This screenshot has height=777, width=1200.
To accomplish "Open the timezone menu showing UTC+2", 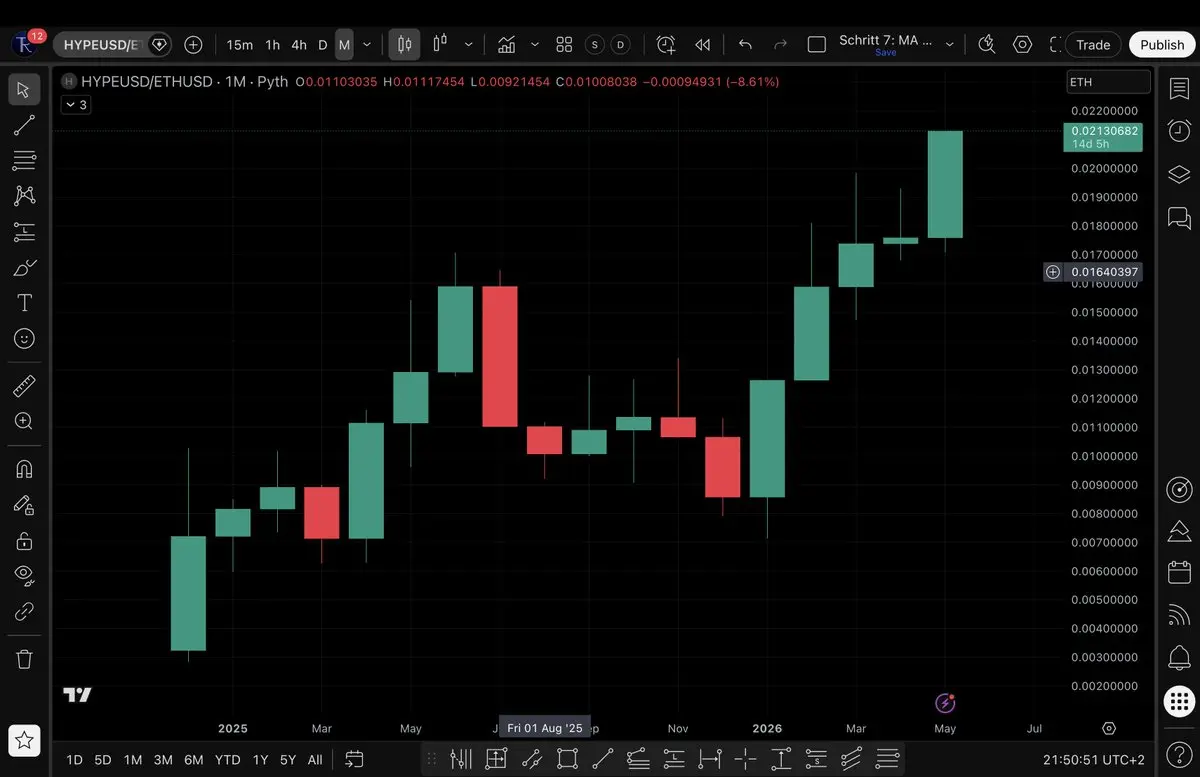I will point(1094,760).
